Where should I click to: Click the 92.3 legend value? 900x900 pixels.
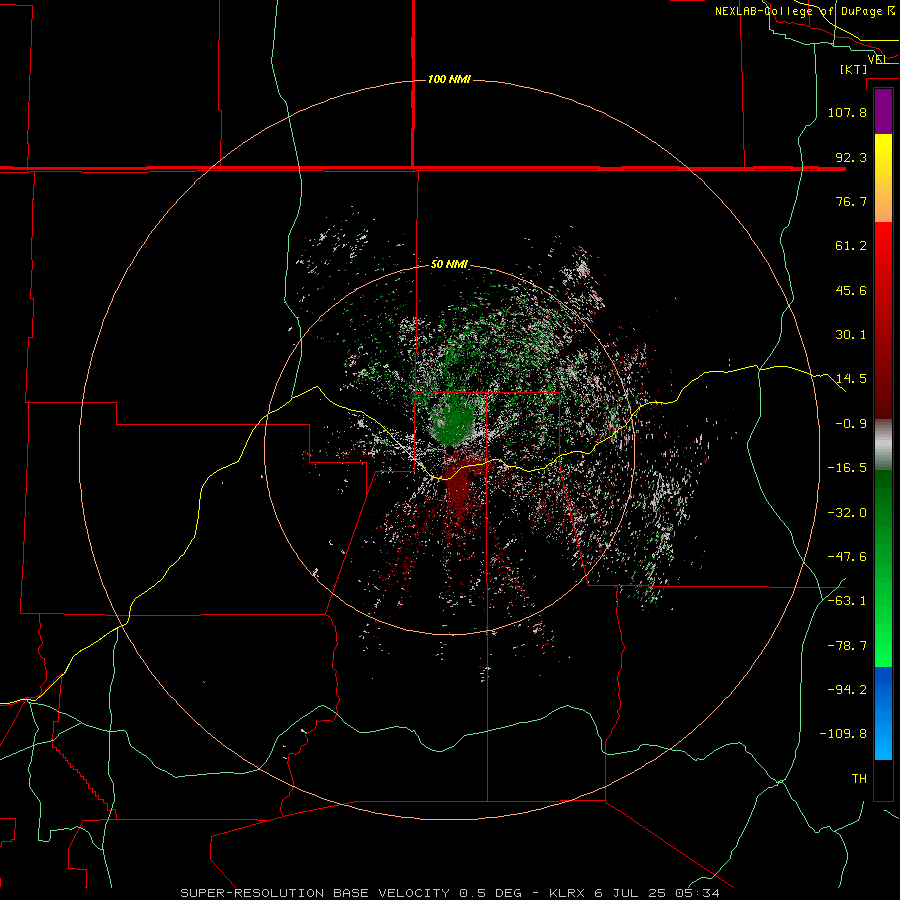[851, 157]
